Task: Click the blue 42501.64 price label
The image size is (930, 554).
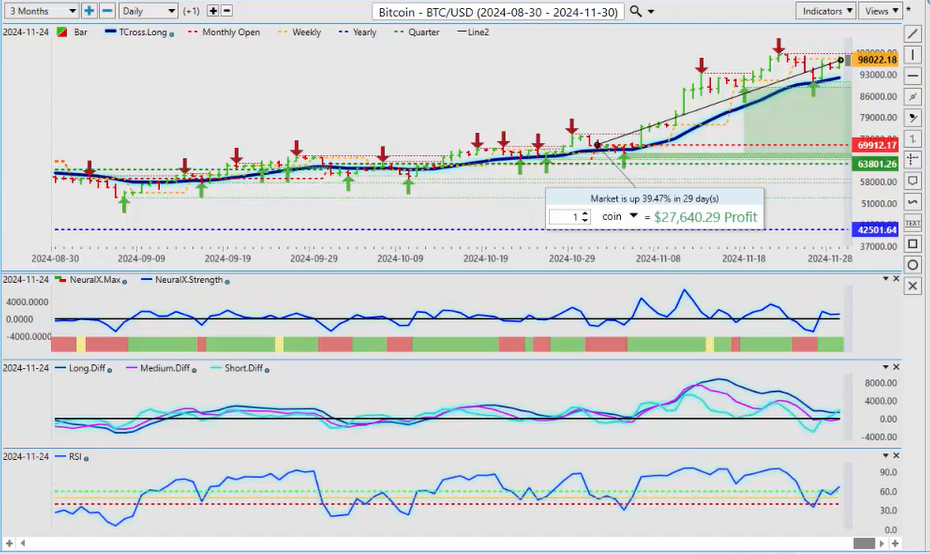Action: (877, 230)
